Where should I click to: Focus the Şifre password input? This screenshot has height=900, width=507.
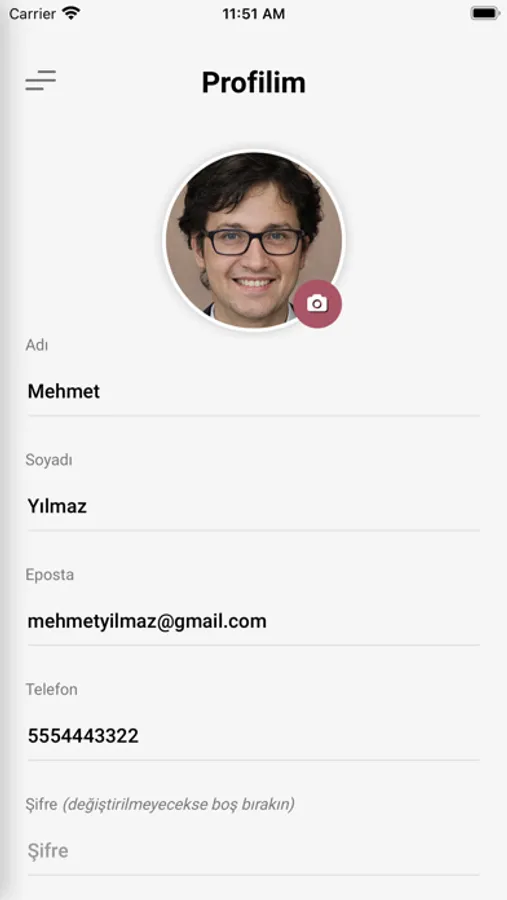click(253, 851)
